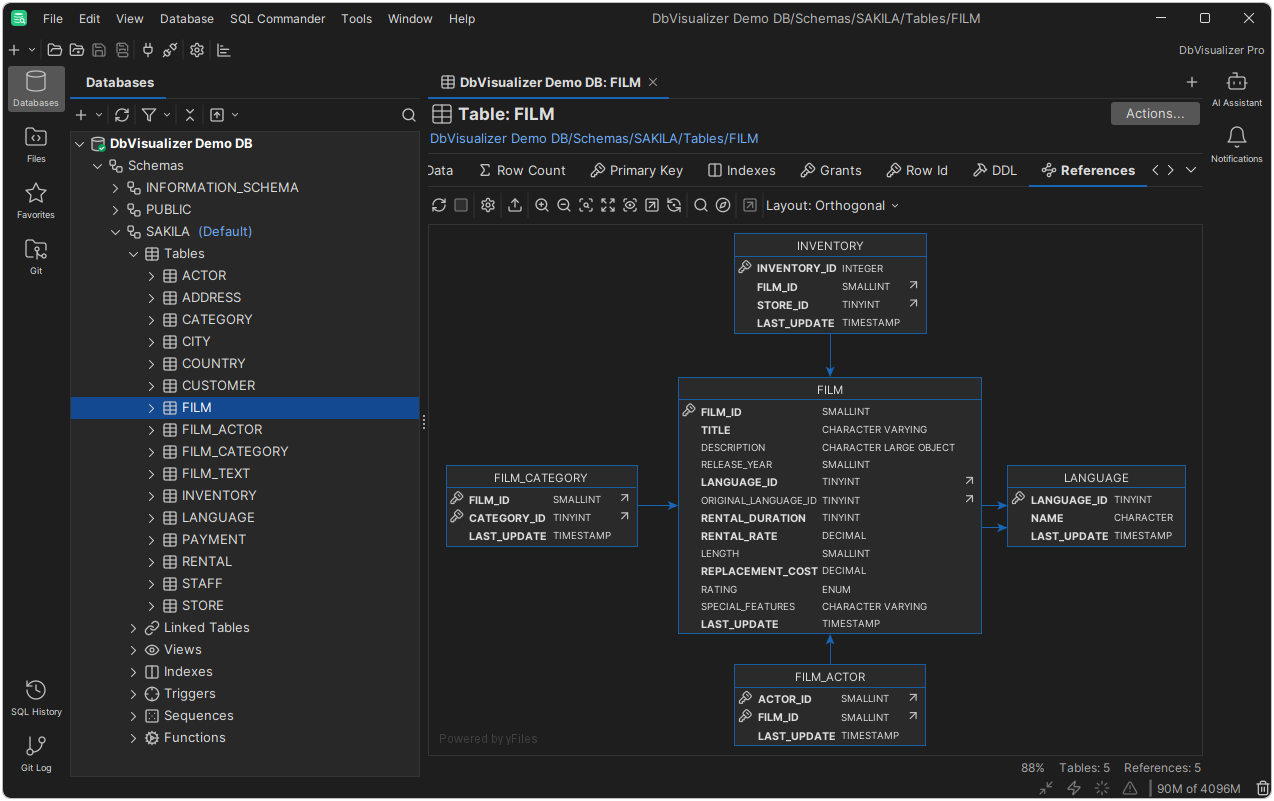Switch to the Grants tab
The height and width of the screenshot is (801, 1274).
830,170
